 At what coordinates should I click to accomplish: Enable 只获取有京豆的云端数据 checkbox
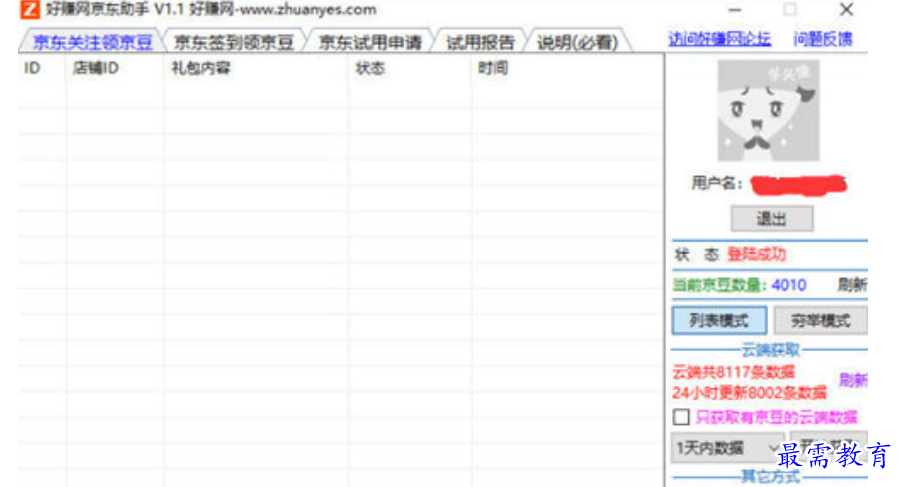point(681,417)
